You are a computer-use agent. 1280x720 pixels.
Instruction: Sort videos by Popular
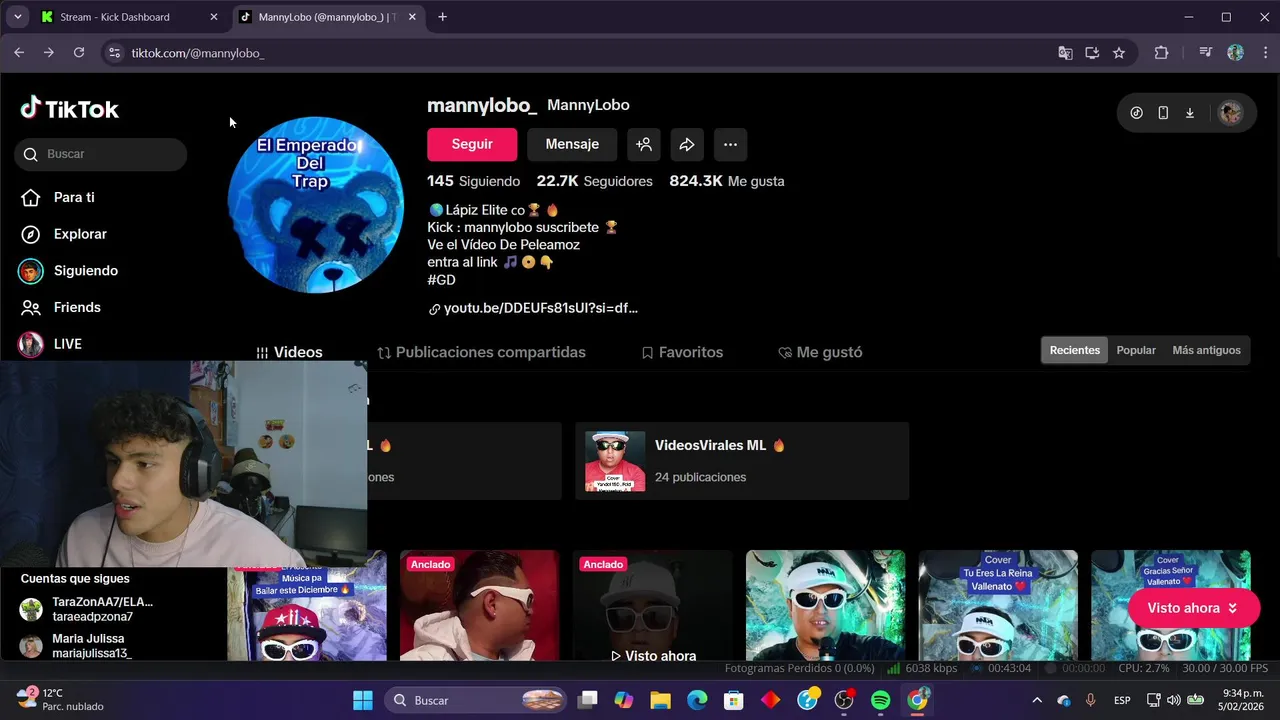pos(1136,350)
